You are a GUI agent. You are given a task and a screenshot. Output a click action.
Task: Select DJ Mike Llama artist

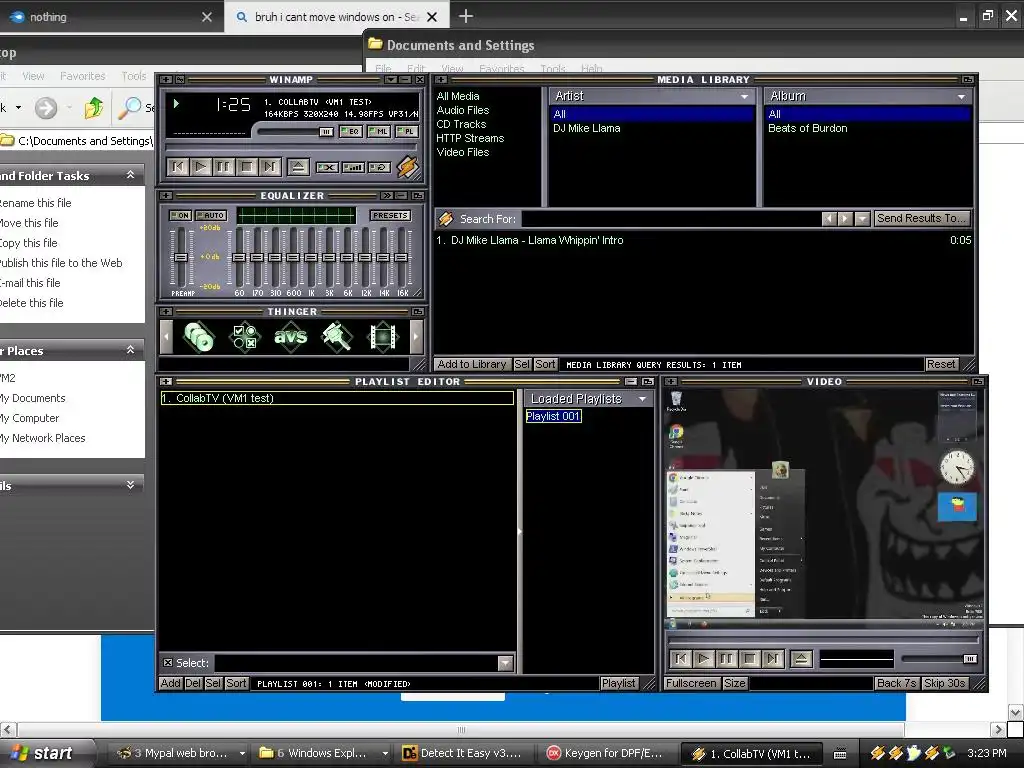coord(586,128)
